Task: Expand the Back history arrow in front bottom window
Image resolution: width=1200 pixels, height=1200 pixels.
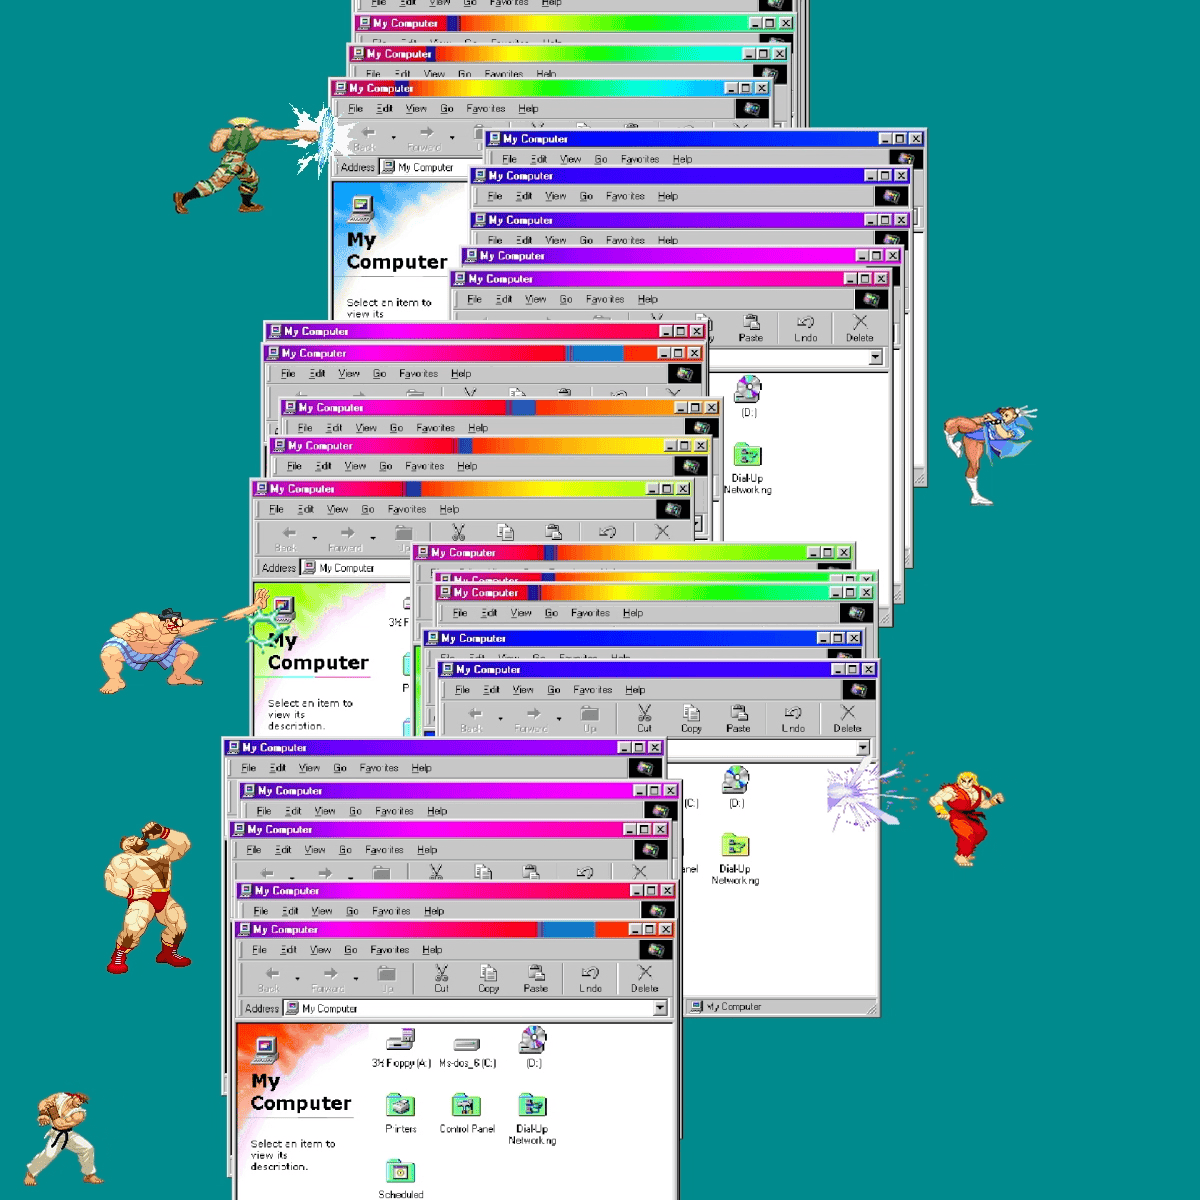Action: coord(297,979)
